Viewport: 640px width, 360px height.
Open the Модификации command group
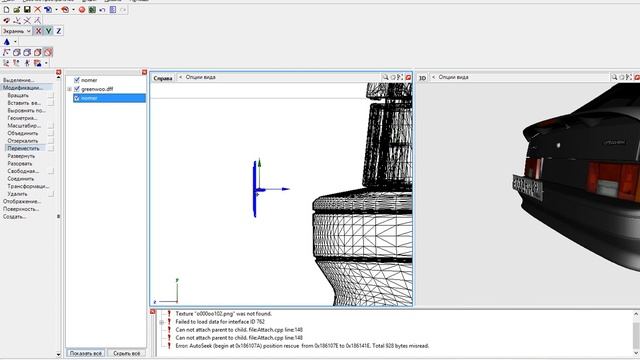[x=22, y=88]
